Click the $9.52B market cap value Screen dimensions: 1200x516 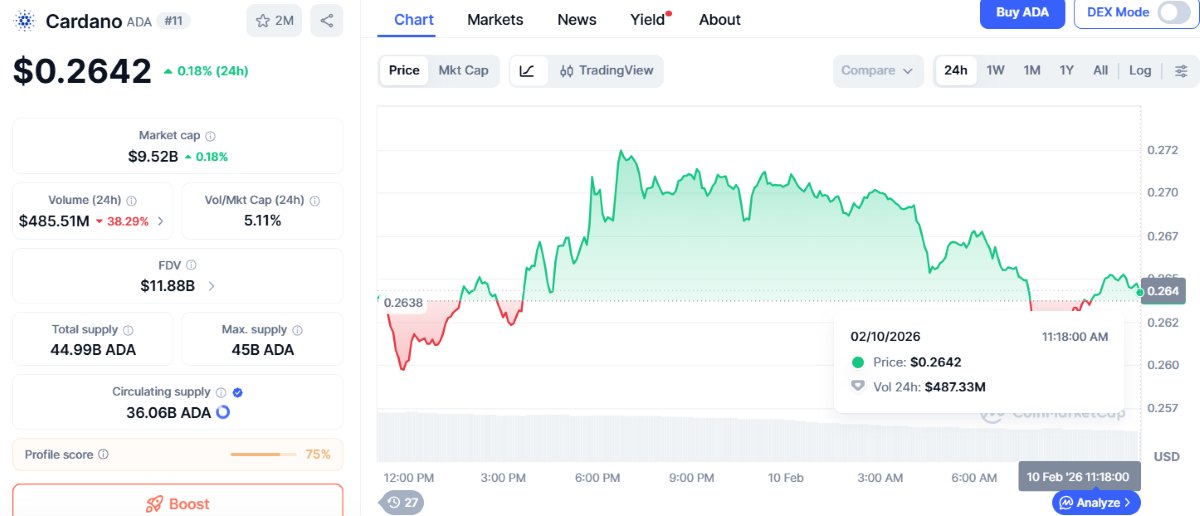click(153, 157)
